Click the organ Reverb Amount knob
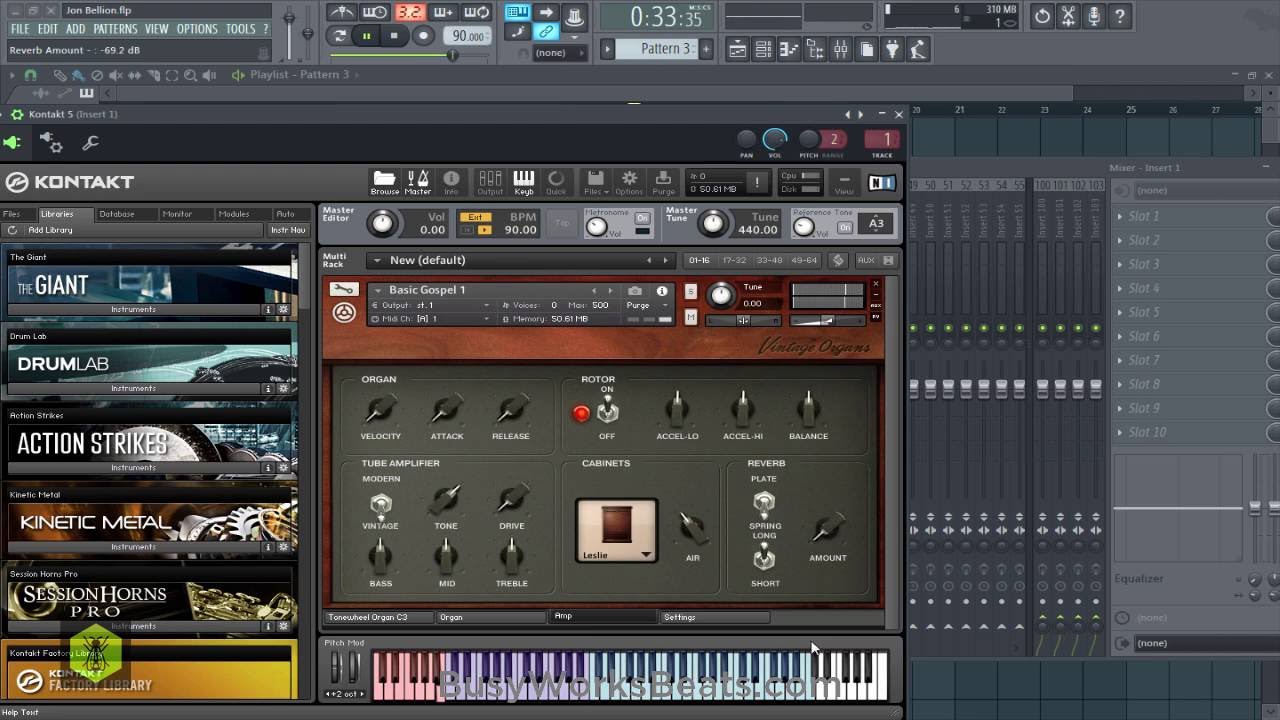Viewport: 1280px width, 720px height. point(828,527)
